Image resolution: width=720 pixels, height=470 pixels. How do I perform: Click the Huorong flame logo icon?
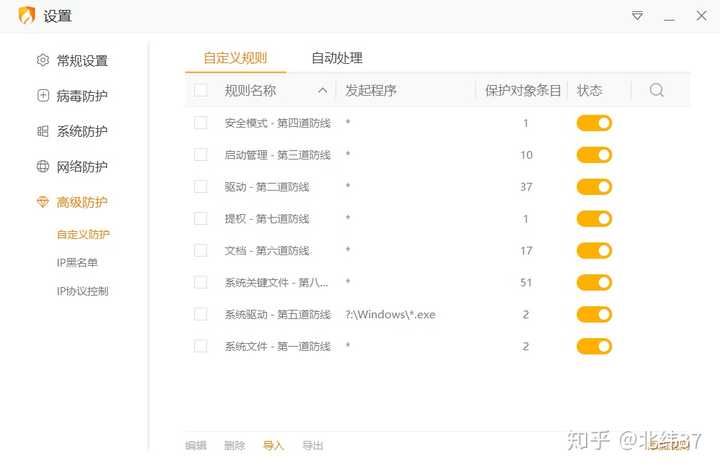tap(26, 16)
